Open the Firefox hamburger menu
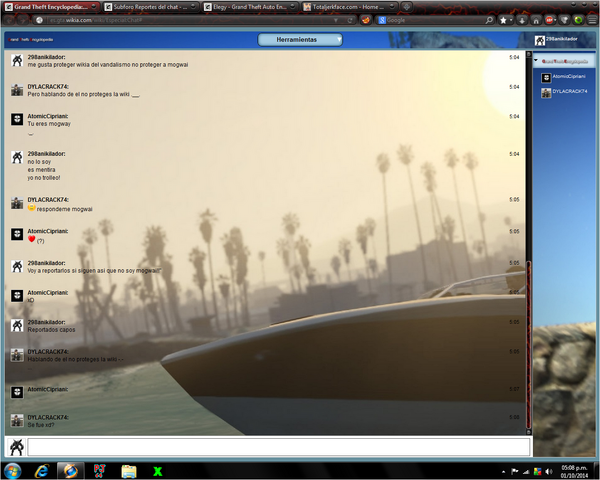This screenshot has height=480, width=600. pyautogui.click(x=592, y=20)
